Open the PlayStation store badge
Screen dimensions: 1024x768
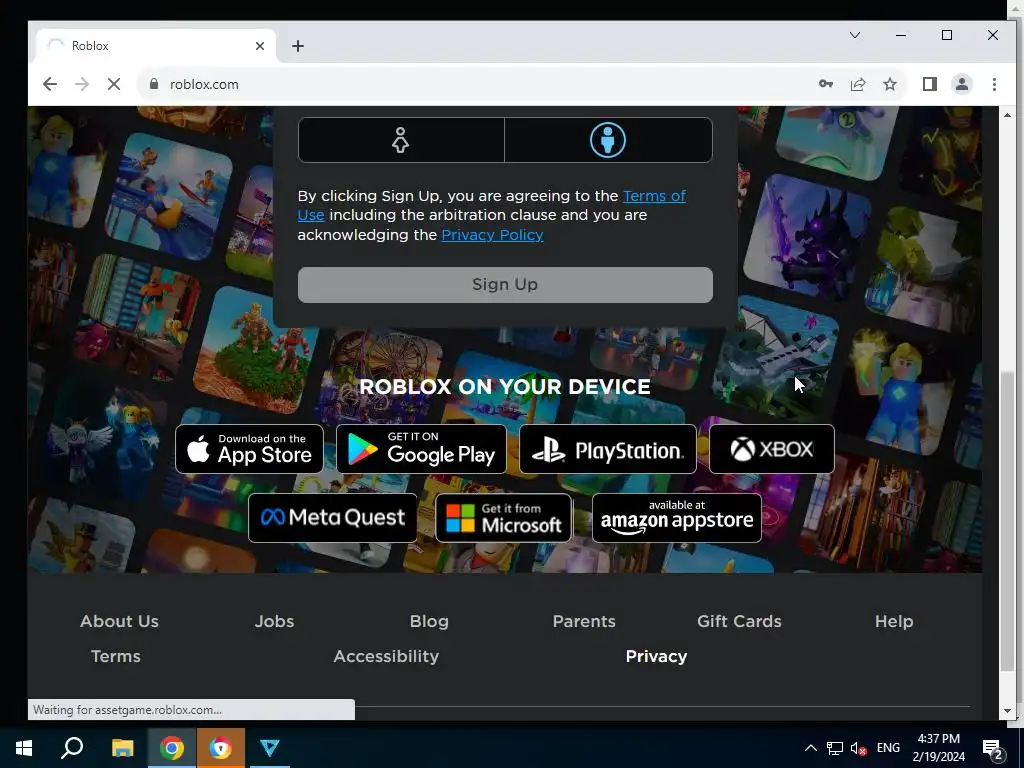pyautogui.click(x=608, y=449)
